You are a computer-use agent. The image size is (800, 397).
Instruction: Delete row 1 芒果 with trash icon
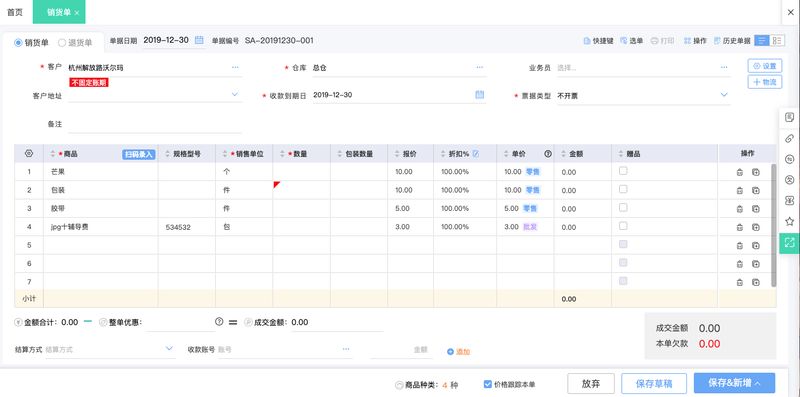pyautogui.click(x=740, y=172)
